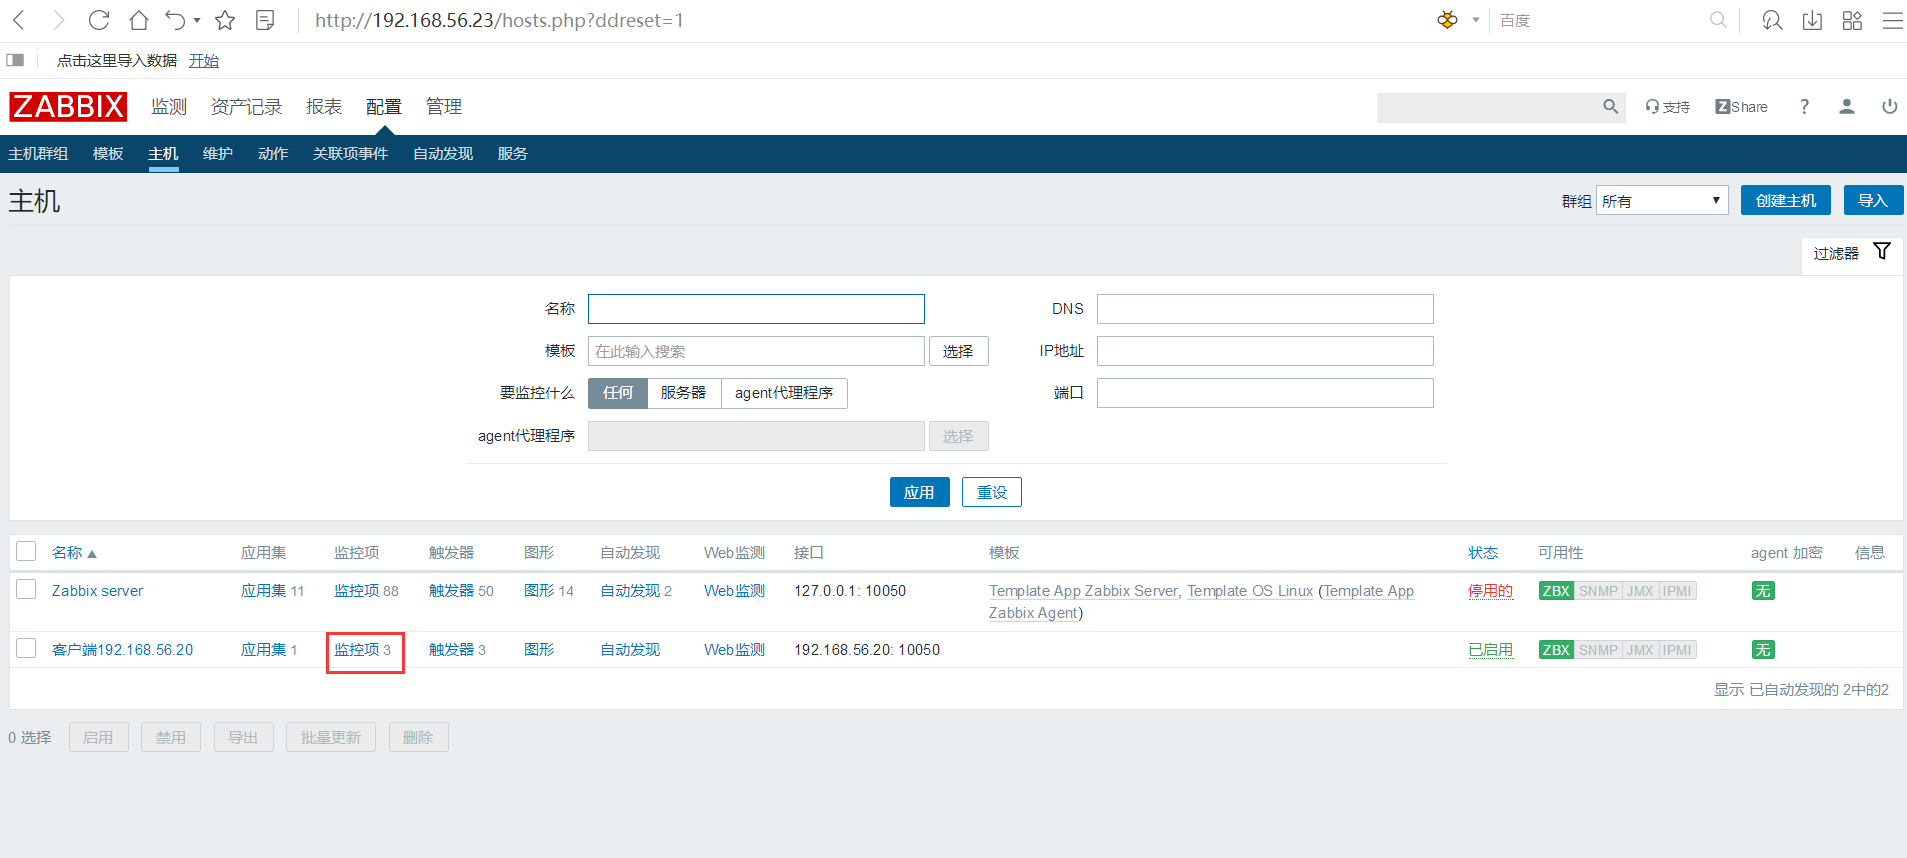
Task: Focus the 端口 filter input field
Action: pyautogui.click(x=1265, y=393)
